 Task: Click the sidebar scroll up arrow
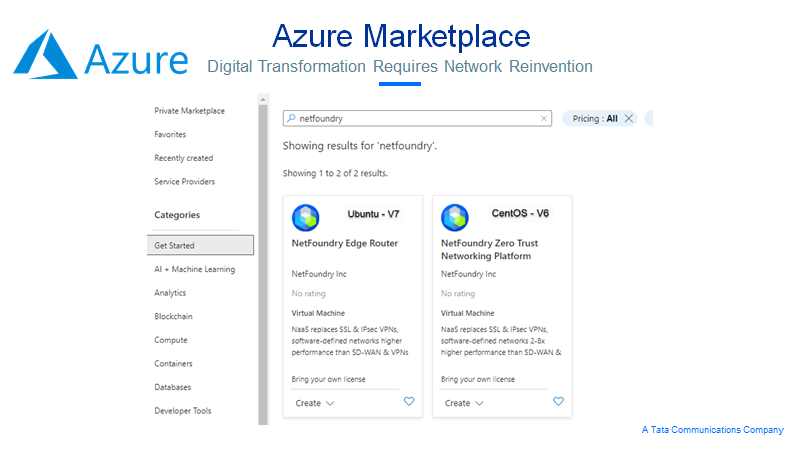263,99
